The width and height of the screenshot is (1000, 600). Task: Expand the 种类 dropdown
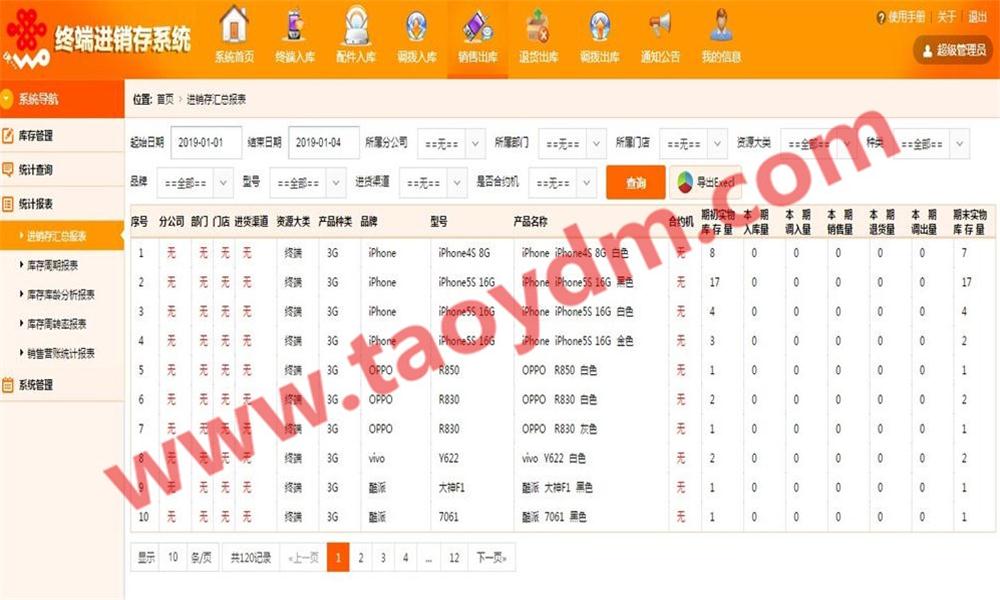[x=931, y=143]
